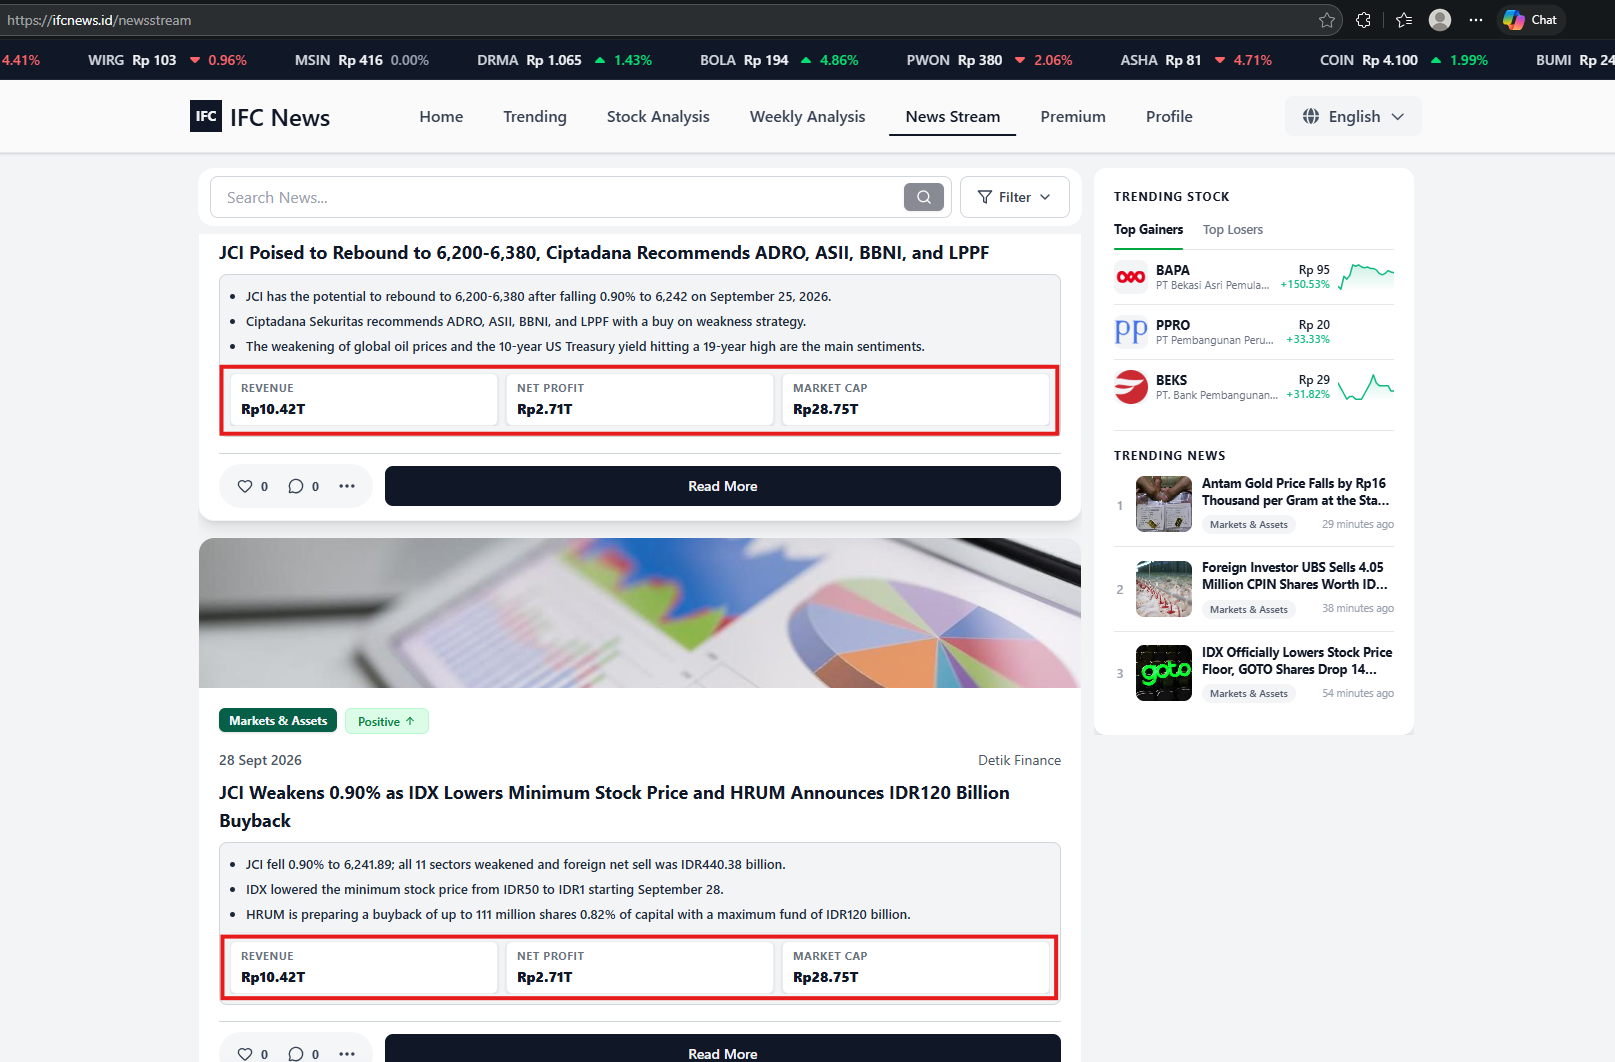The width and height of the screenshot is (1615, 1062).
Task: Open Weekly Analysis page
Action: [x=807, y=116]
